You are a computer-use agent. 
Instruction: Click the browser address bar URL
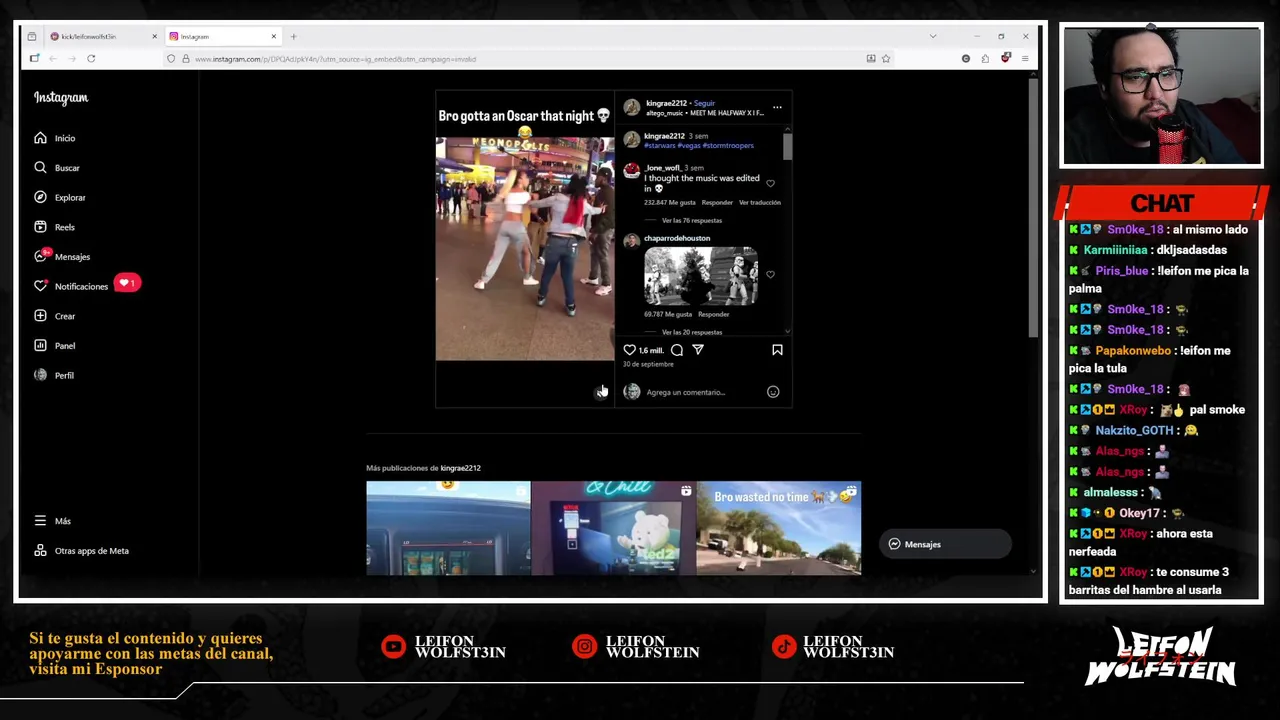tap(335, 59)
